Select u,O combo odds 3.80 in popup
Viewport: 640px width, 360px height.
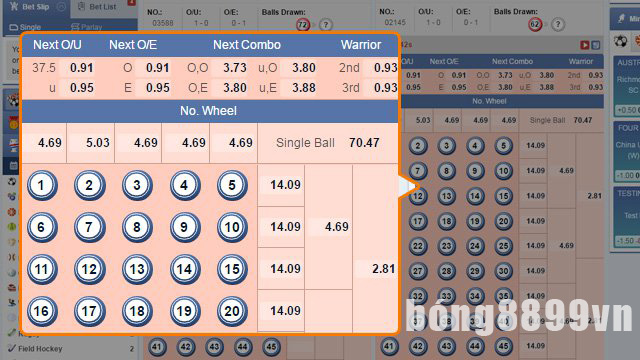click(304, 68)
